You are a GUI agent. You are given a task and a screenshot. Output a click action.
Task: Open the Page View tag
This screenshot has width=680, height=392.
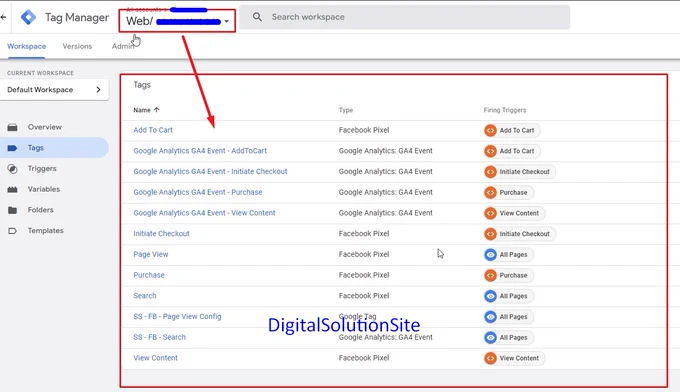(150, 255)
